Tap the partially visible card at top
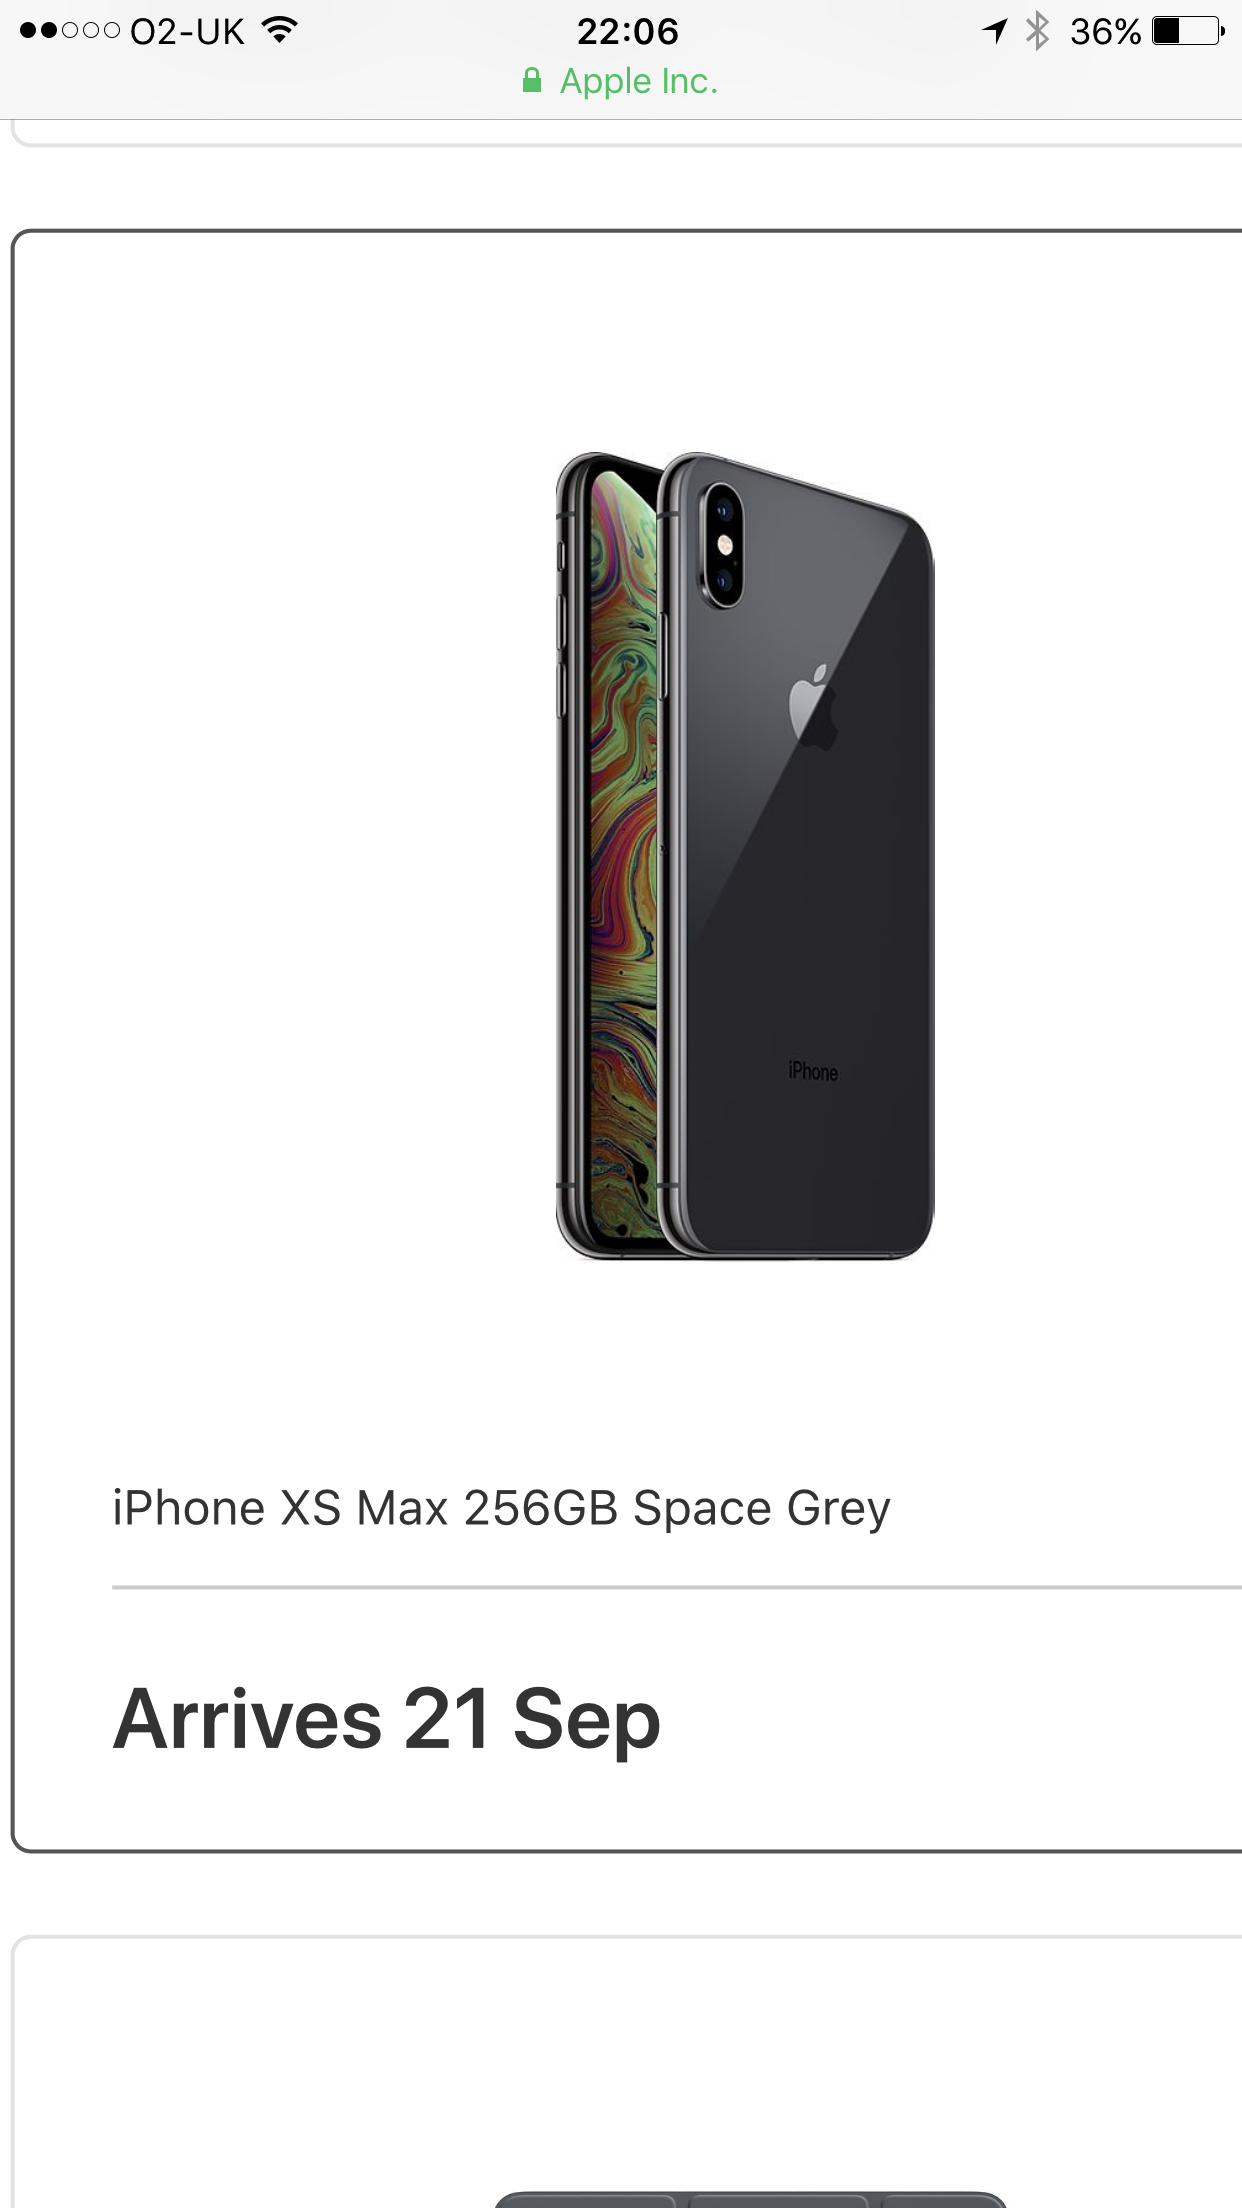This screenshot has width=1242, height=2208. 626,133
